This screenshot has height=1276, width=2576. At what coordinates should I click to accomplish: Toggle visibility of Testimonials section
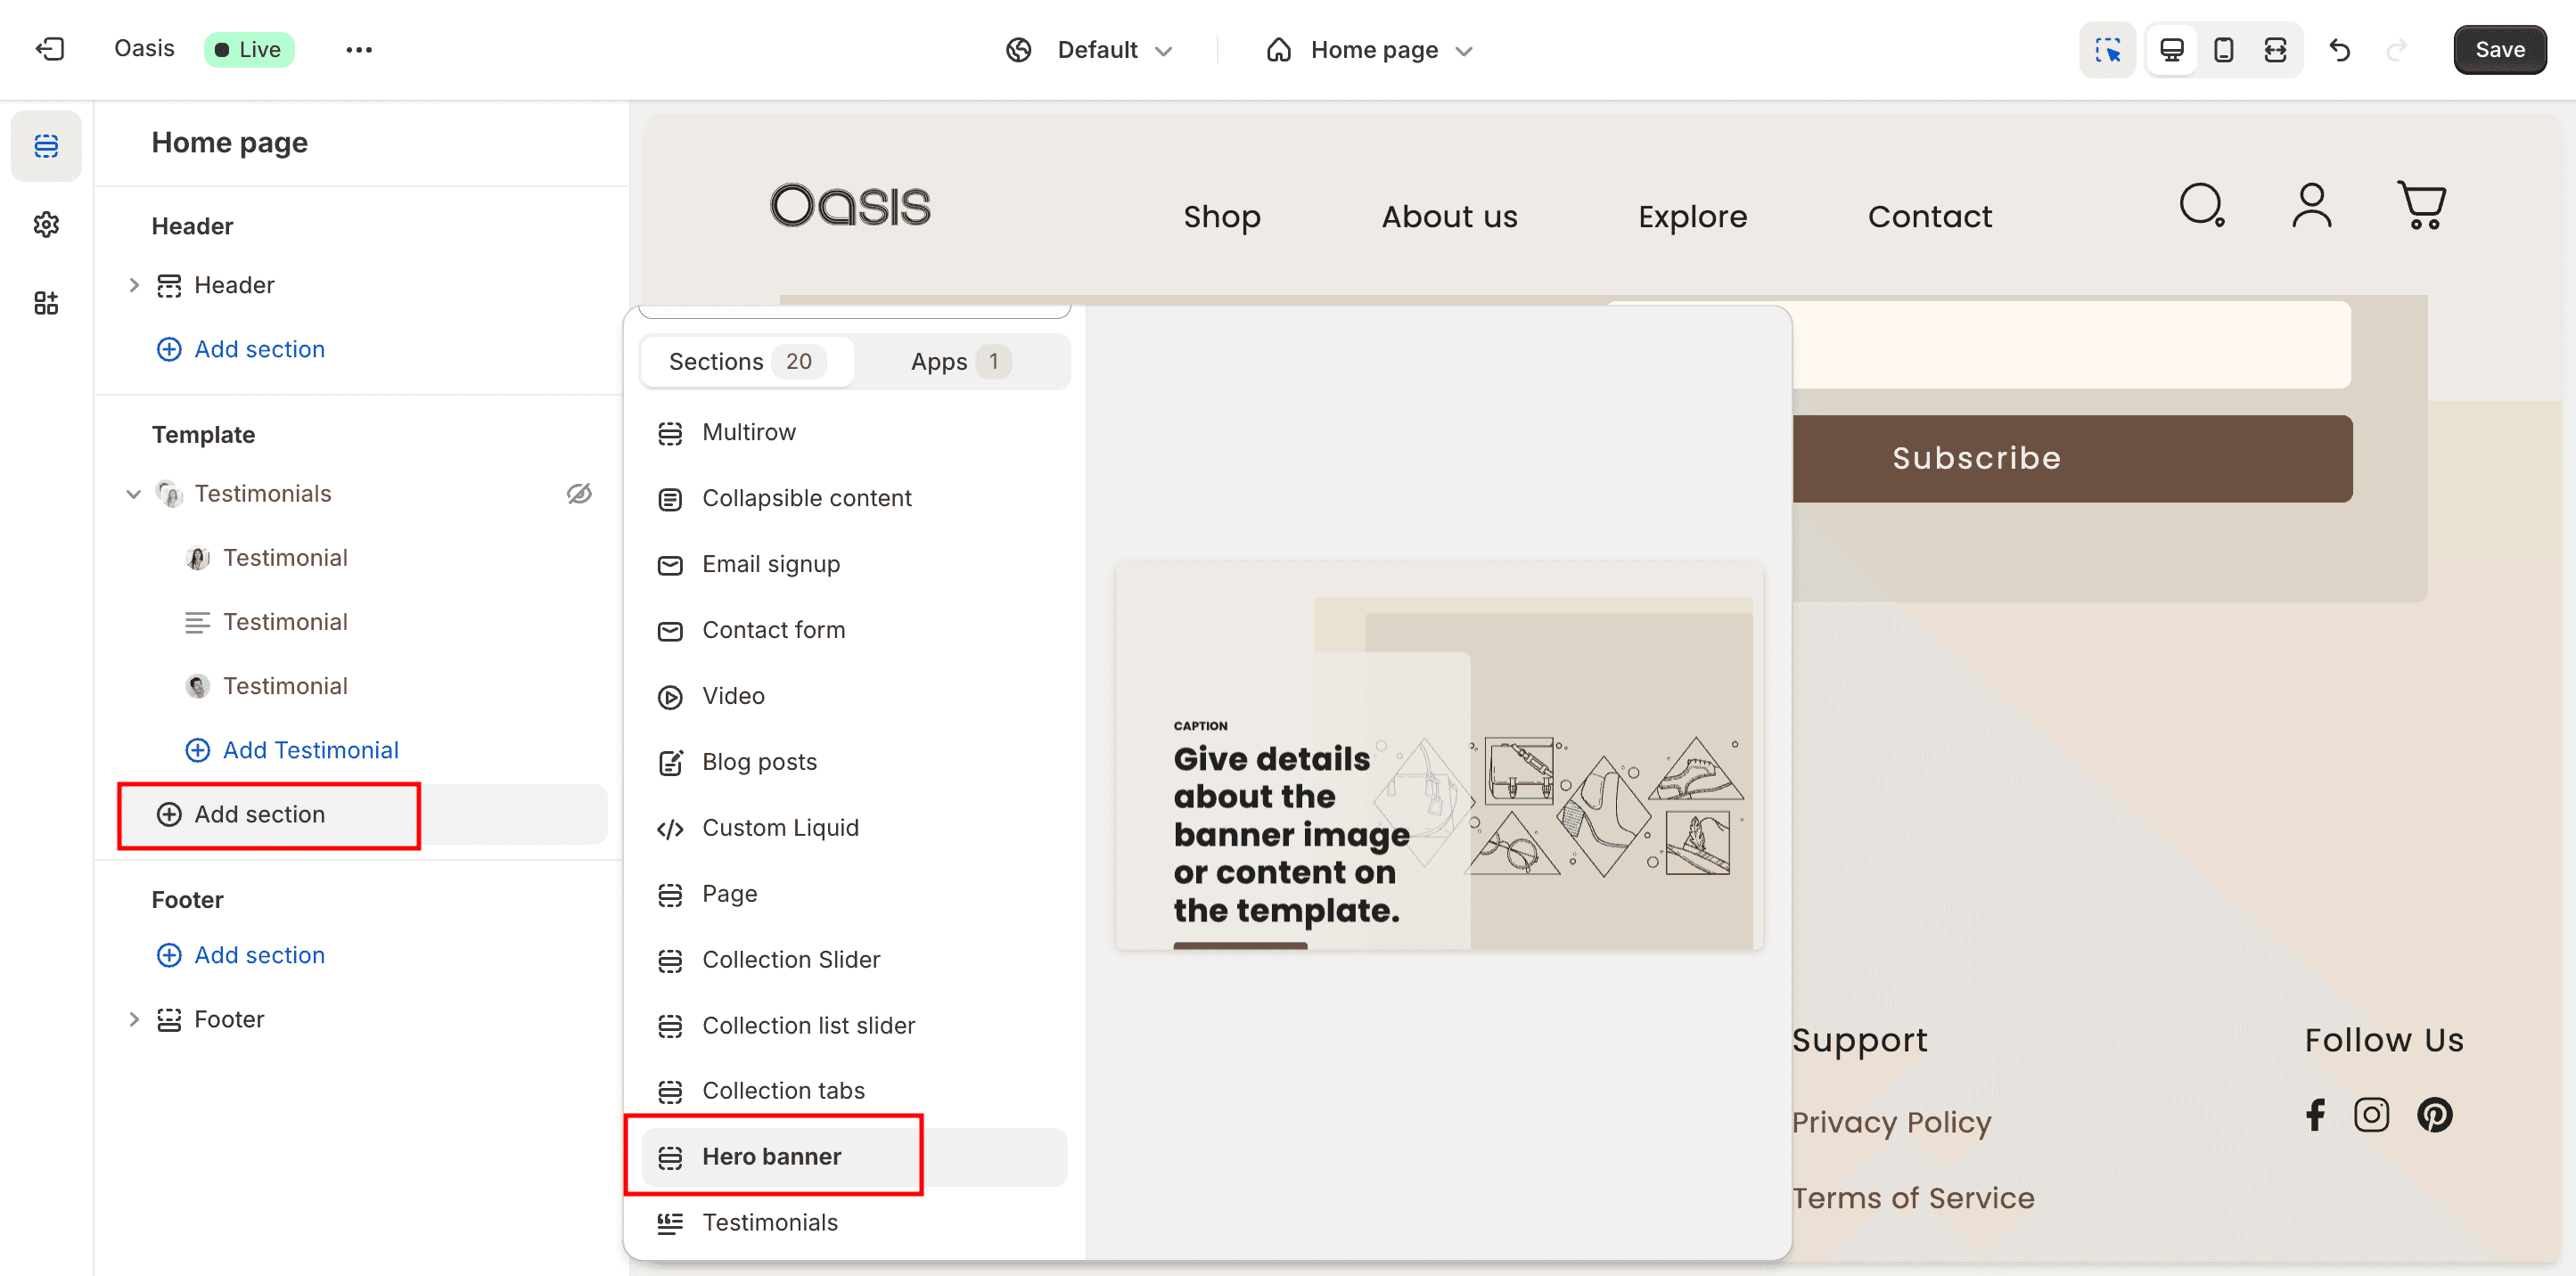pyautogui.click(x=579, y=493)
